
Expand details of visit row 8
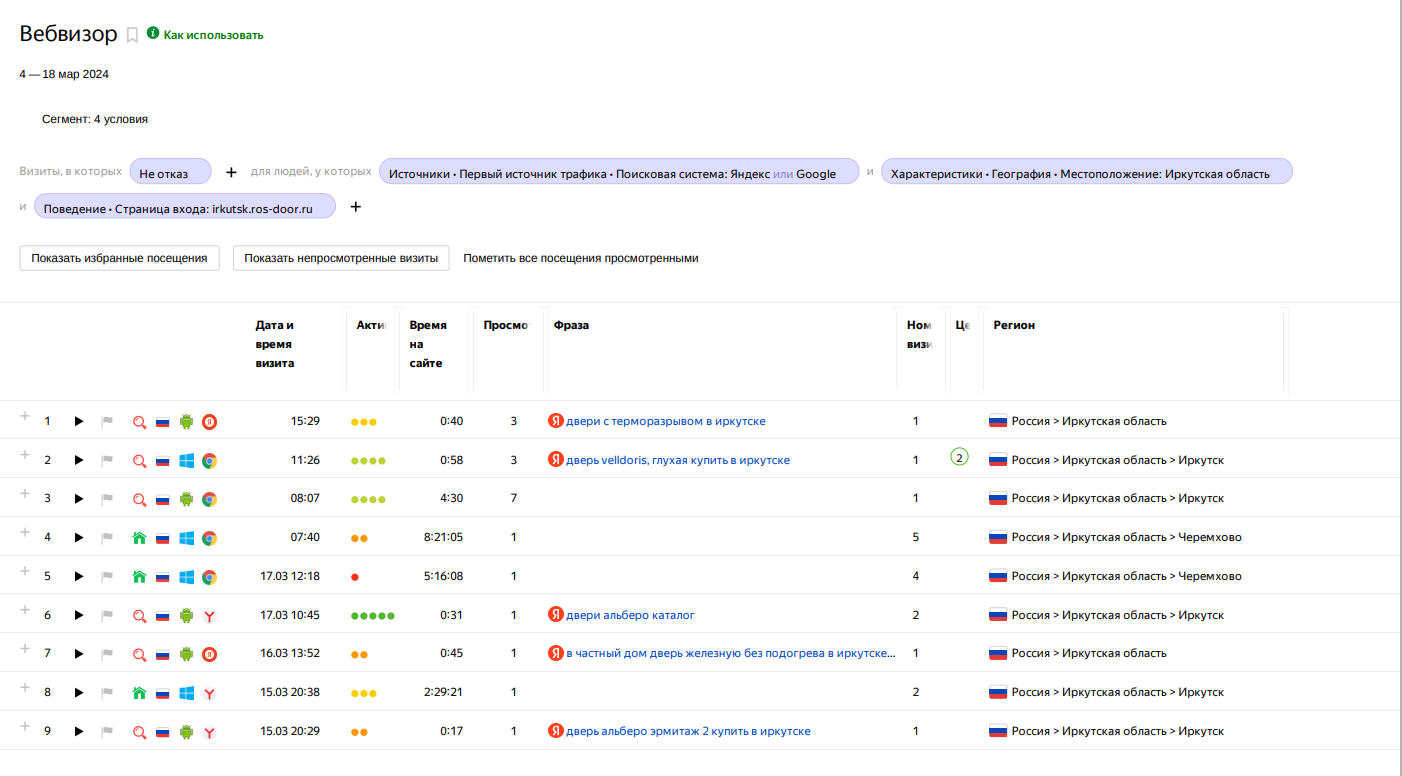coord(25,688)
